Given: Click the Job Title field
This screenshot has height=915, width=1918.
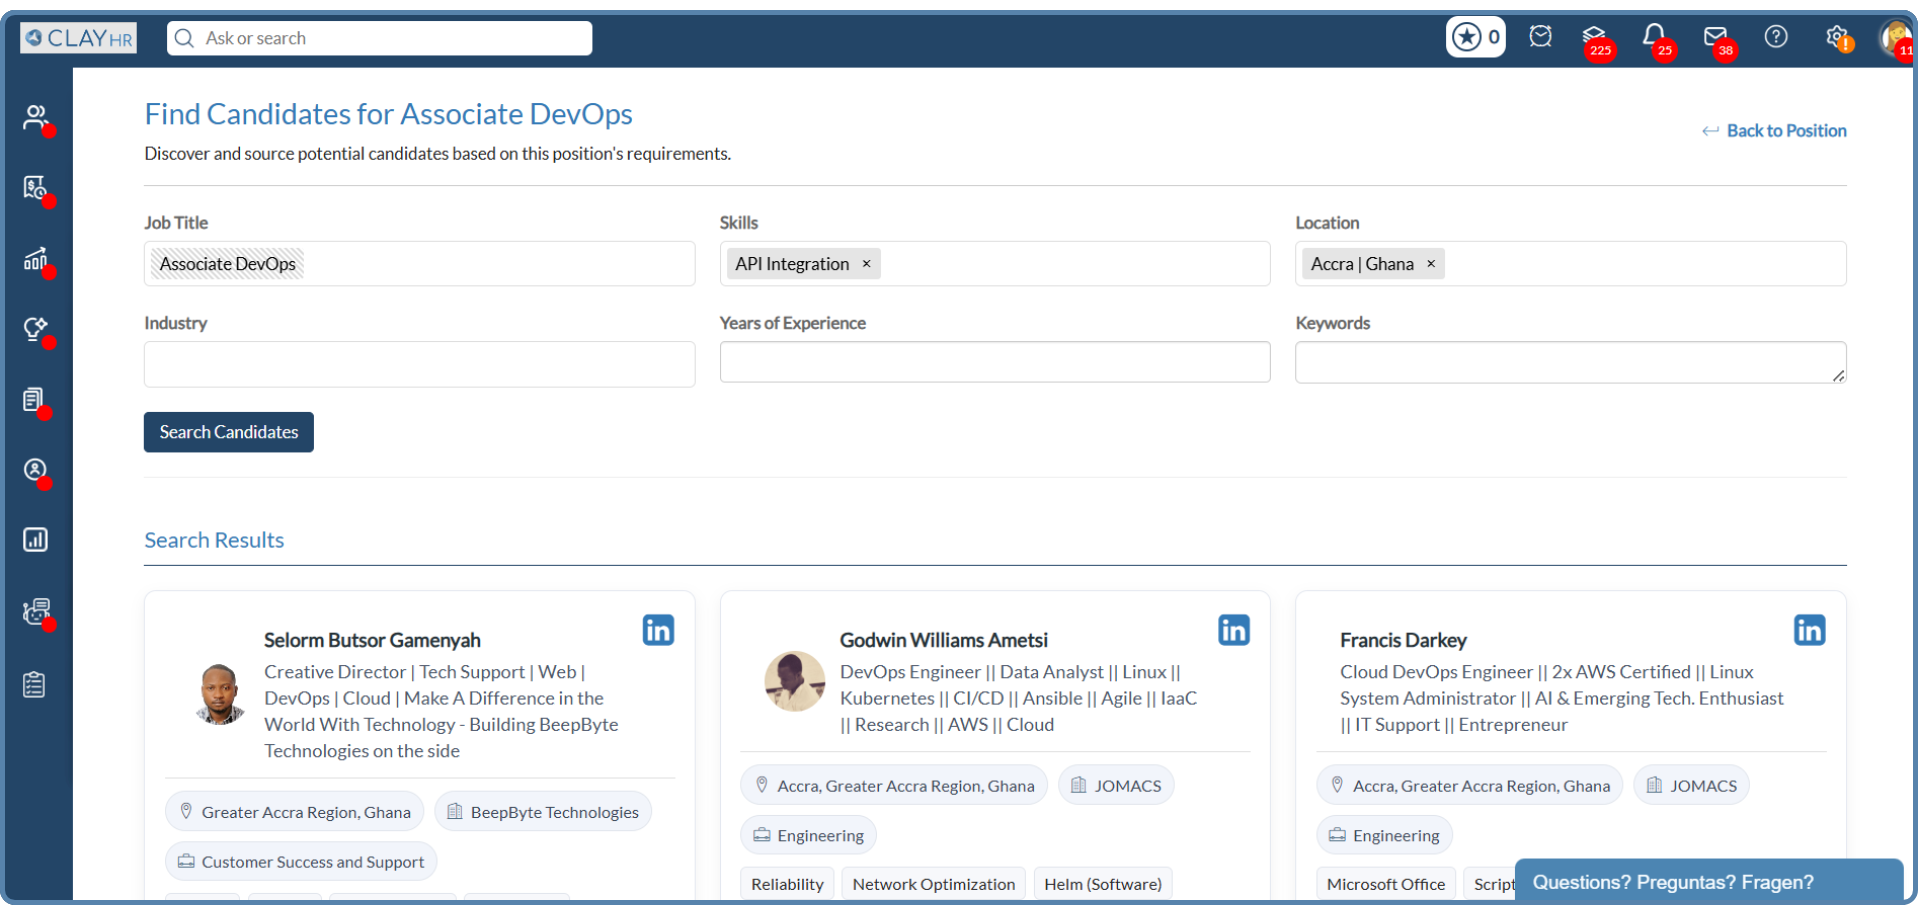Looking at the screenshot, I should 419,264.
